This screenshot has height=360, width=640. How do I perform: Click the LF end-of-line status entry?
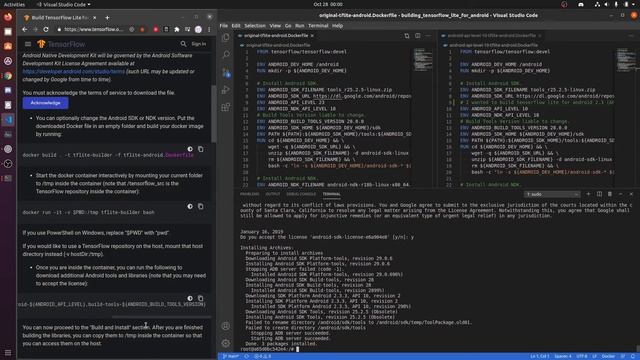click(x=594, y=356)
